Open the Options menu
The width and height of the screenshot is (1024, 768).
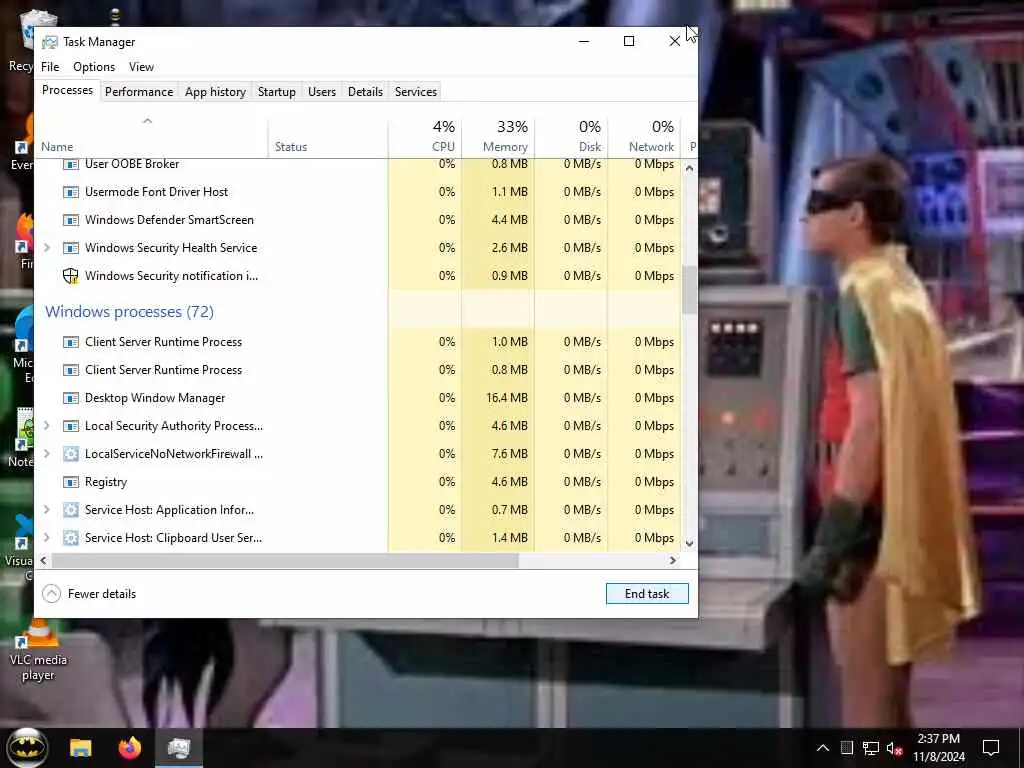click(94, 67)
